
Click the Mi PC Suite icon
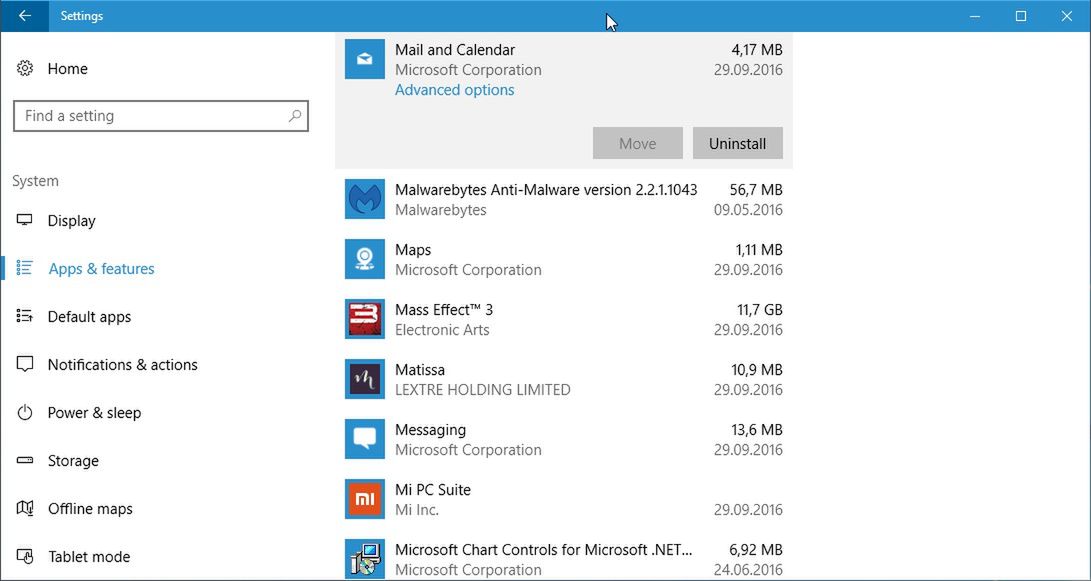[x=364, y=500]
